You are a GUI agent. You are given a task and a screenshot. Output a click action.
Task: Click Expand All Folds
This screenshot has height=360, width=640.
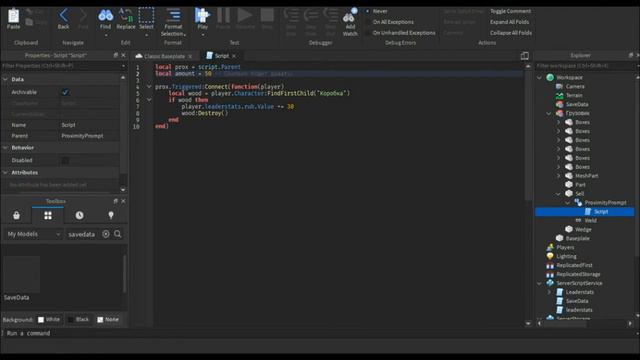pos(509,22)
